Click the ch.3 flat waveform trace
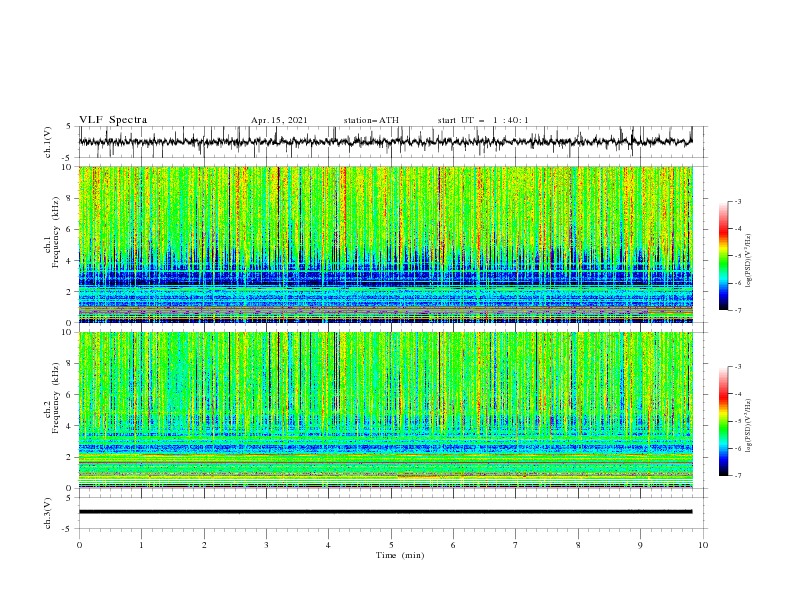This screenshot has height=612, width=792. pos(385,512)
